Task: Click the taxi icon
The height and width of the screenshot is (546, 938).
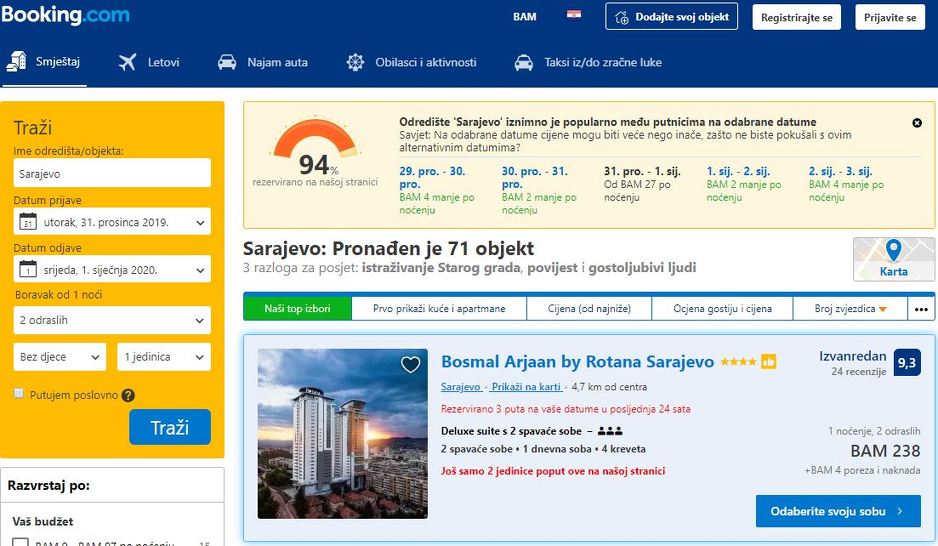Action: 523,62
